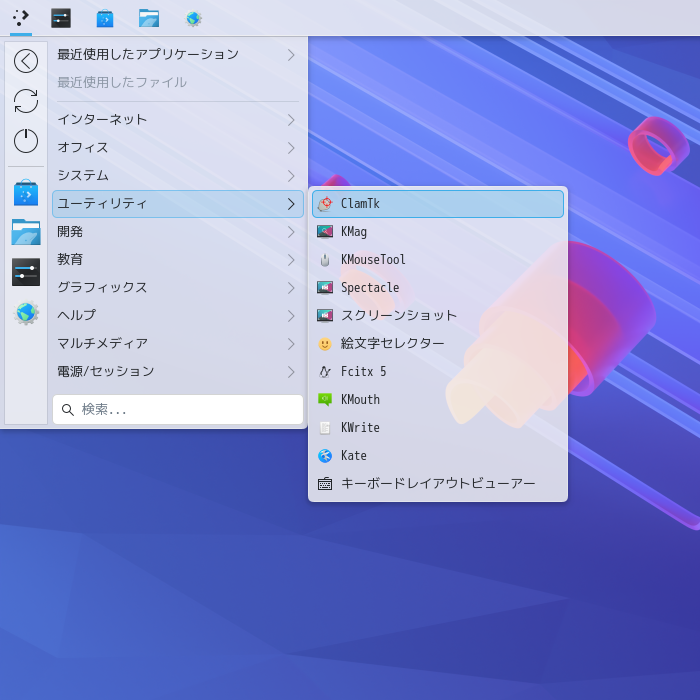Open the file manager in top panel
Image resolution: width=700 pixels, height=700 pixels.
coord(149,18)
